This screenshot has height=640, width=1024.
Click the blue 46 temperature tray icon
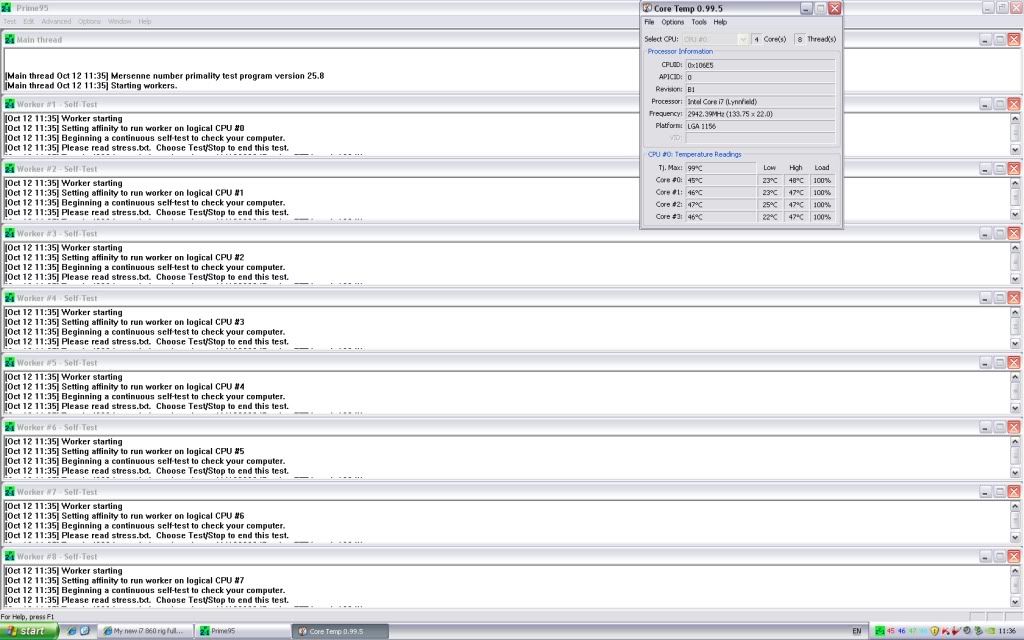[901, 631]
